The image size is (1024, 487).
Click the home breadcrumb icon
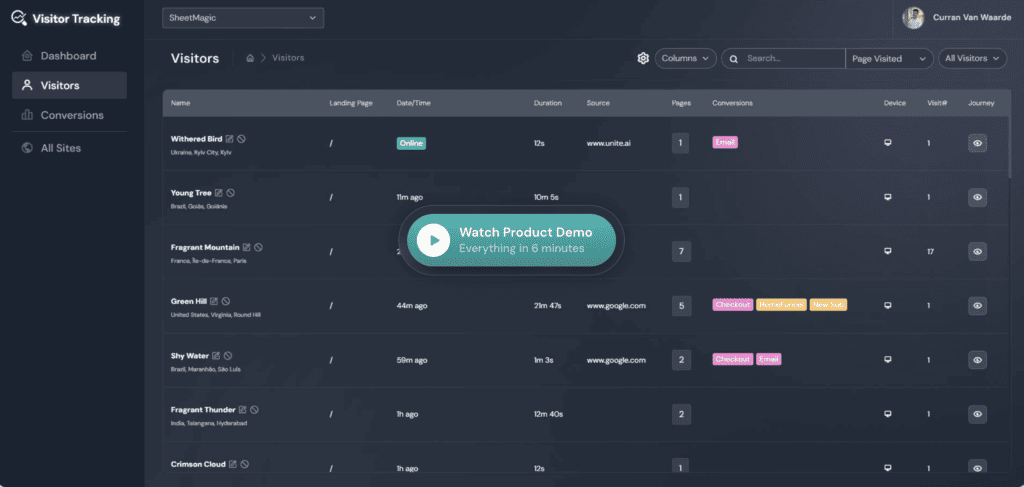click(x=250, y=58)
